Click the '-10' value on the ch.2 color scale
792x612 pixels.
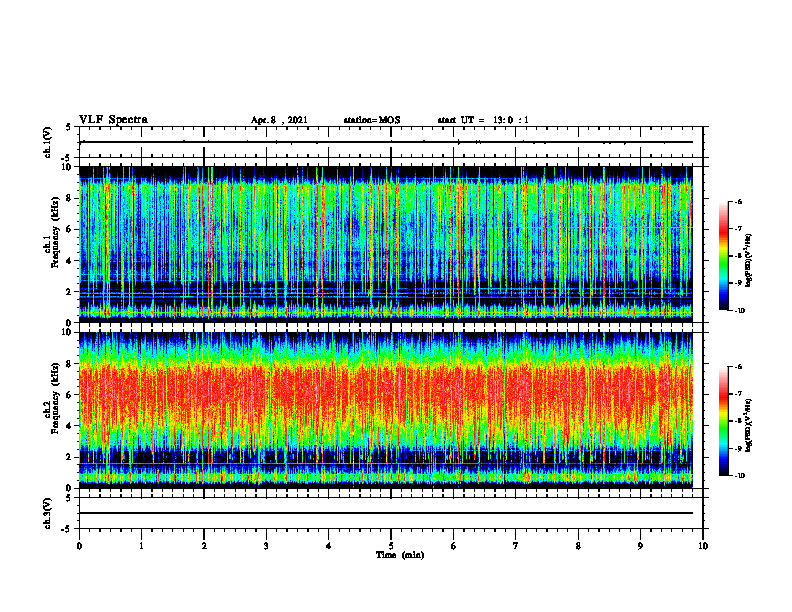click(739, 476)
